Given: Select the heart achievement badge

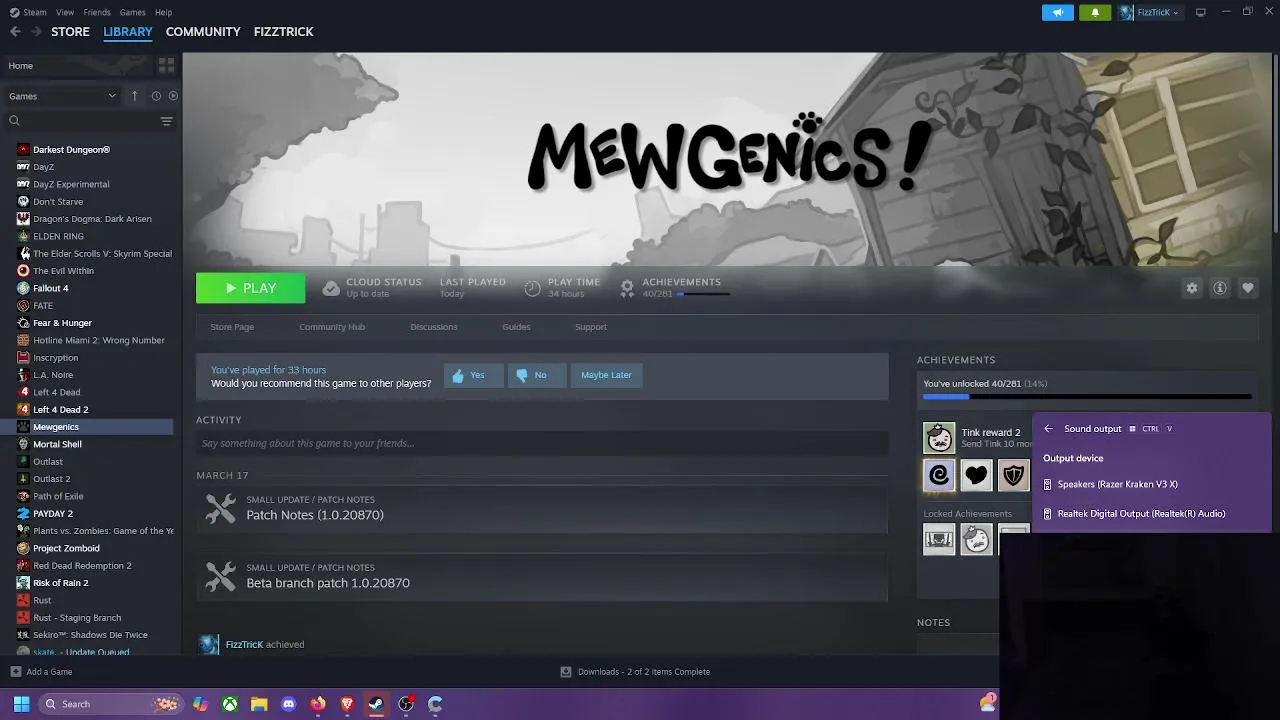Looking at the screenshot, I should pyautogui.click(x=976, y=476).
